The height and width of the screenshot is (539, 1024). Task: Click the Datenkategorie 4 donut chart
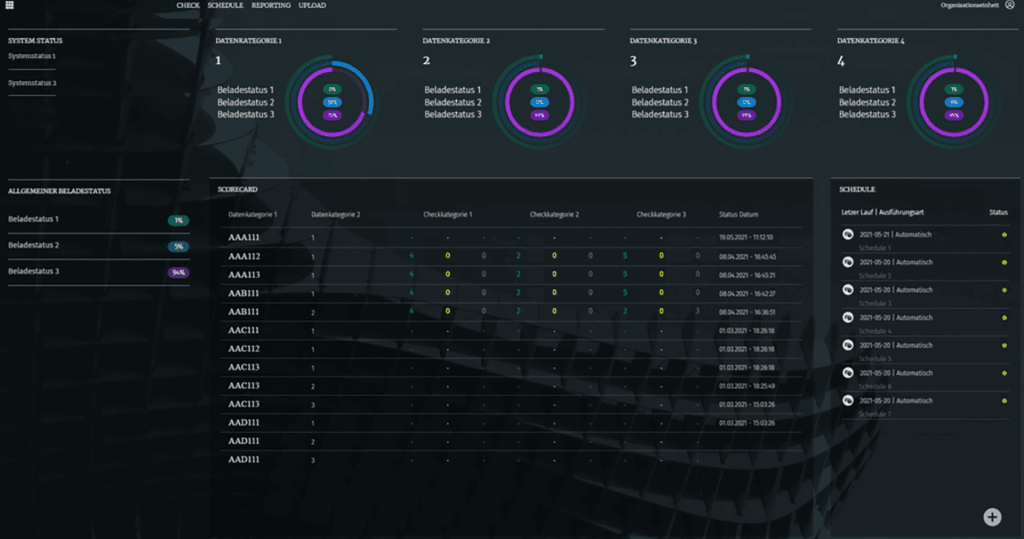pos(953,102)
